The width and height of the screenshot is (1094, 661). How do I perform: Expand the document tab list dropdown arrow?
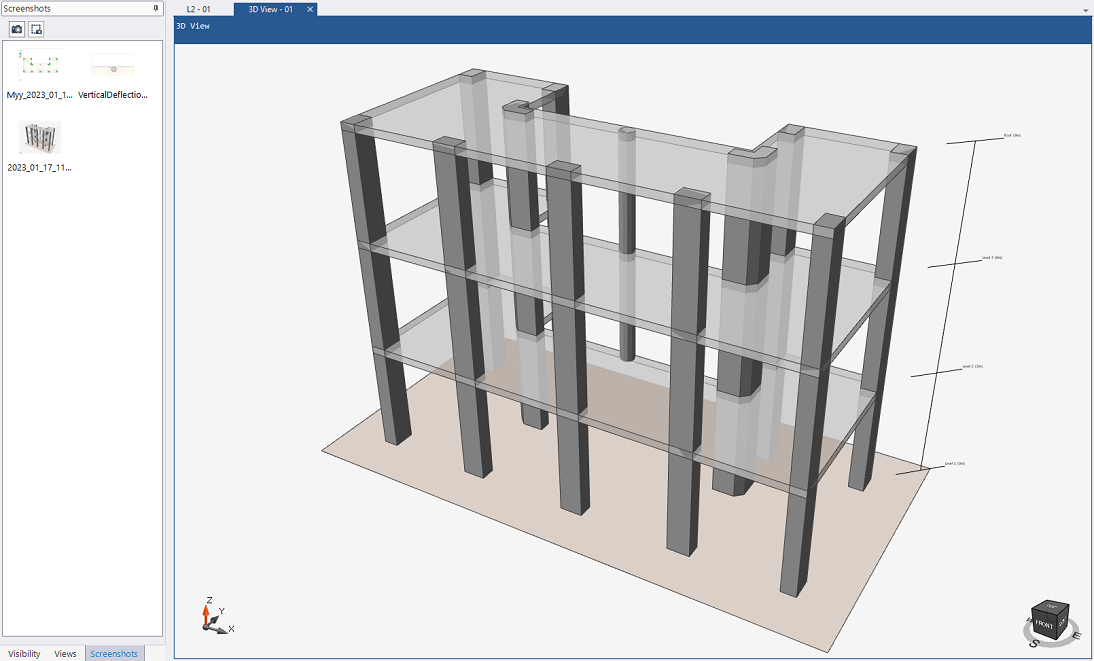tap(1086, 10)
